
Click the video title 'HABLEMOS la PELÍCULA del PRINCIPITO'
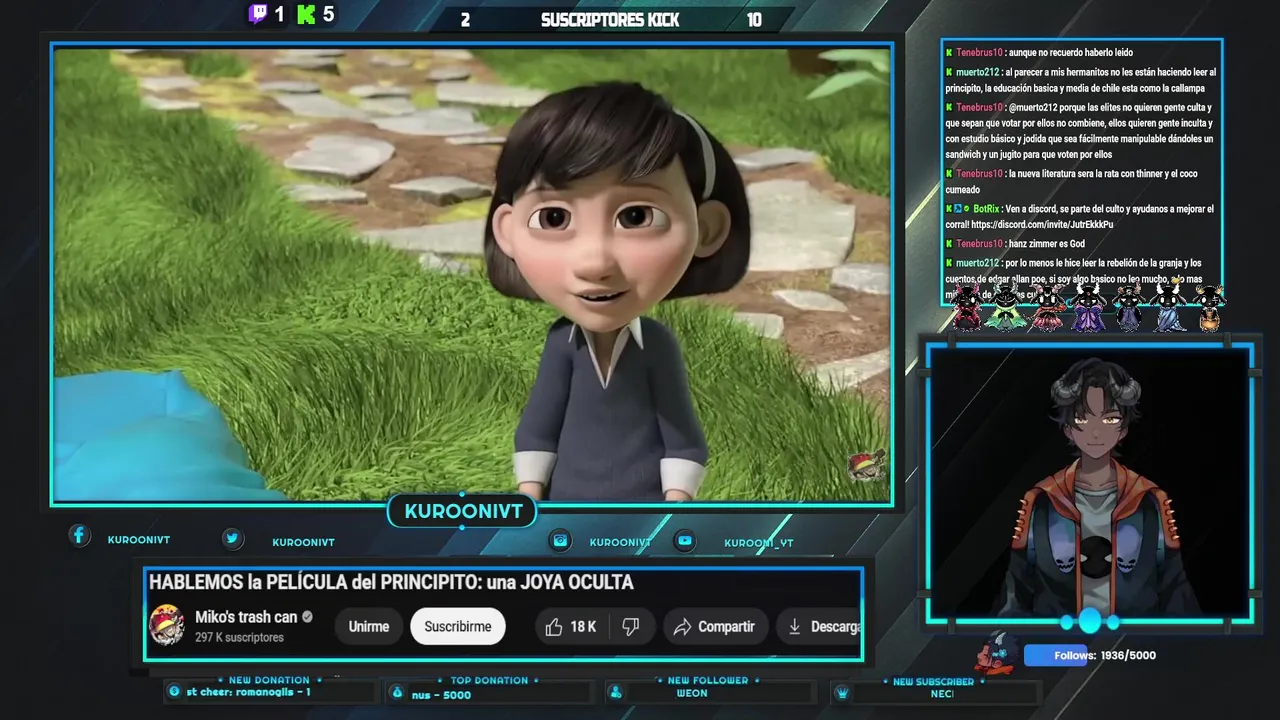point(391,582)
